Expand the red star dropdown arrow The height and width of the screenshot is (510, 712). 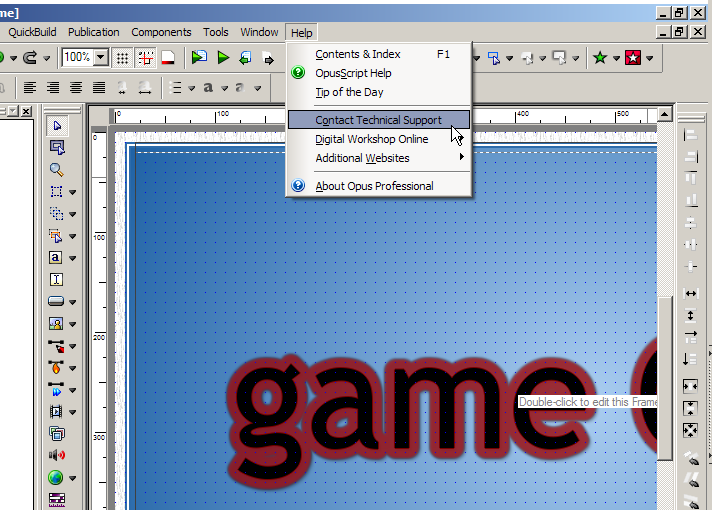click(x=650, y=58)
